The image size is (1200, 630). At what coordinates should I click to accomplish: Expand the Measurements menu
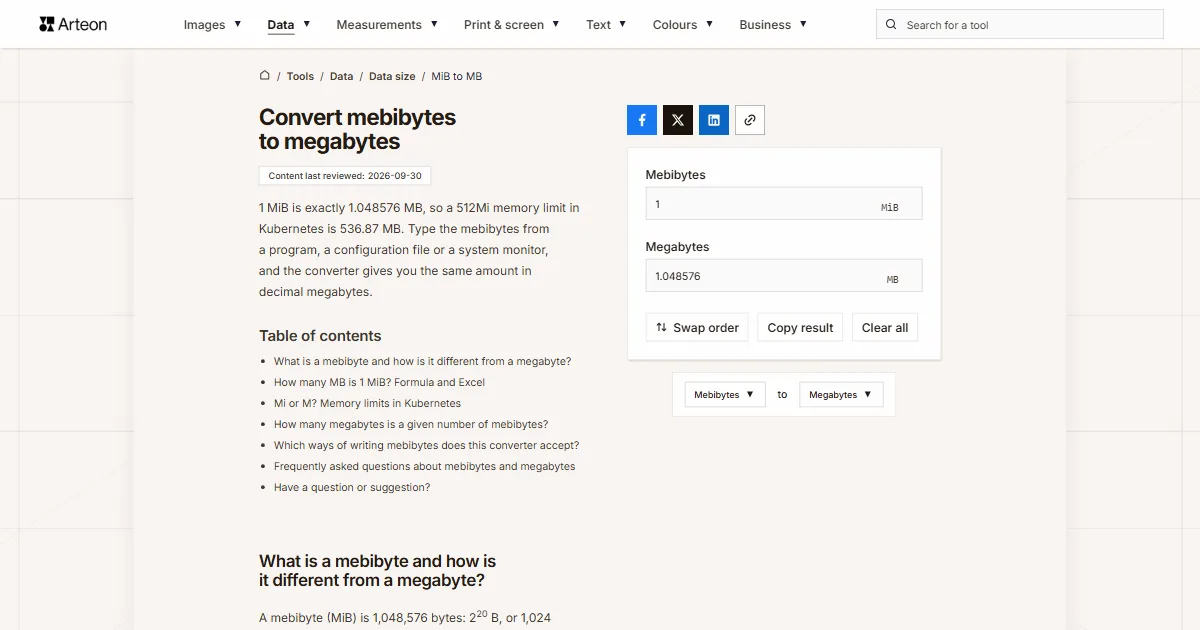[x=387, y=25]
